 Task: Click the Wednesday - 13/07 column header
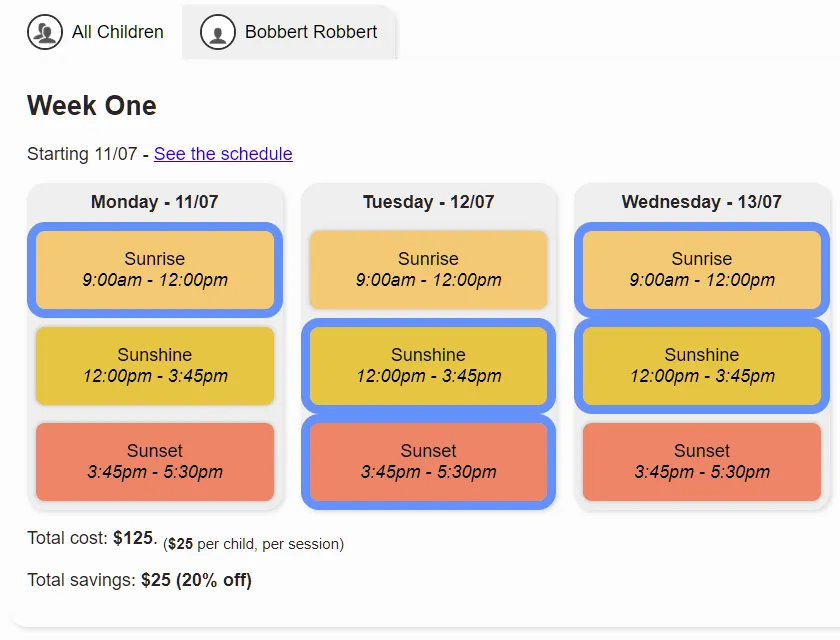702,202
